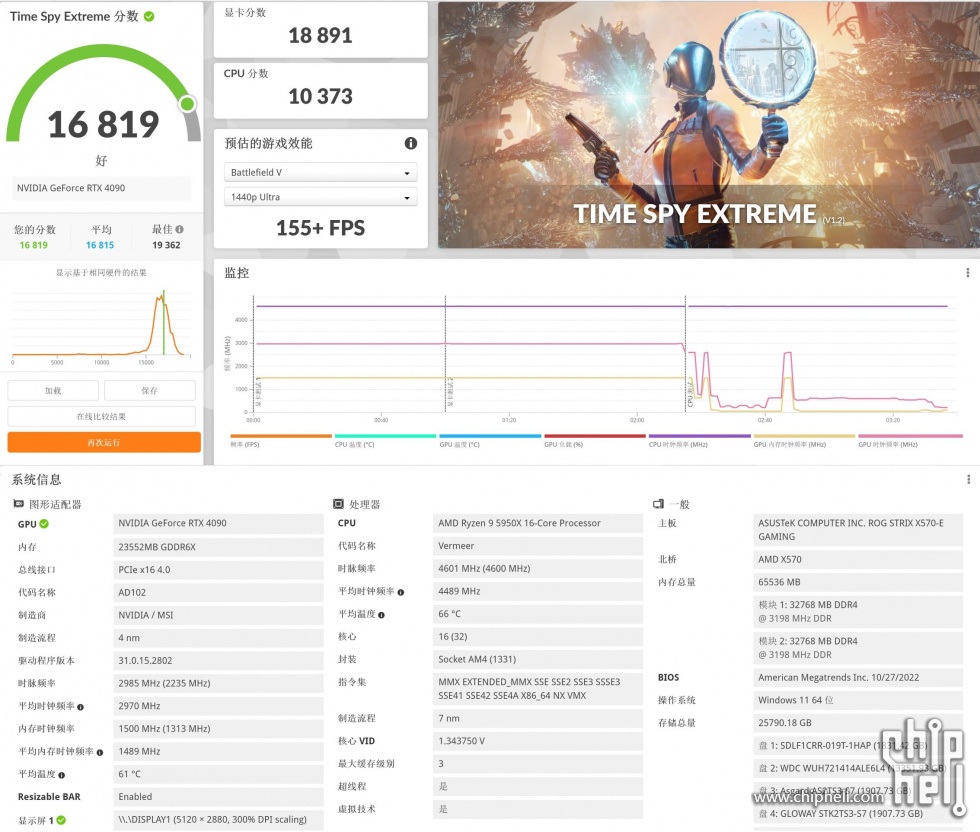Click the 23552MB GDDR6X memory value
The height and width of the screenshot is (832, 980).
click(x=218, y=547)
